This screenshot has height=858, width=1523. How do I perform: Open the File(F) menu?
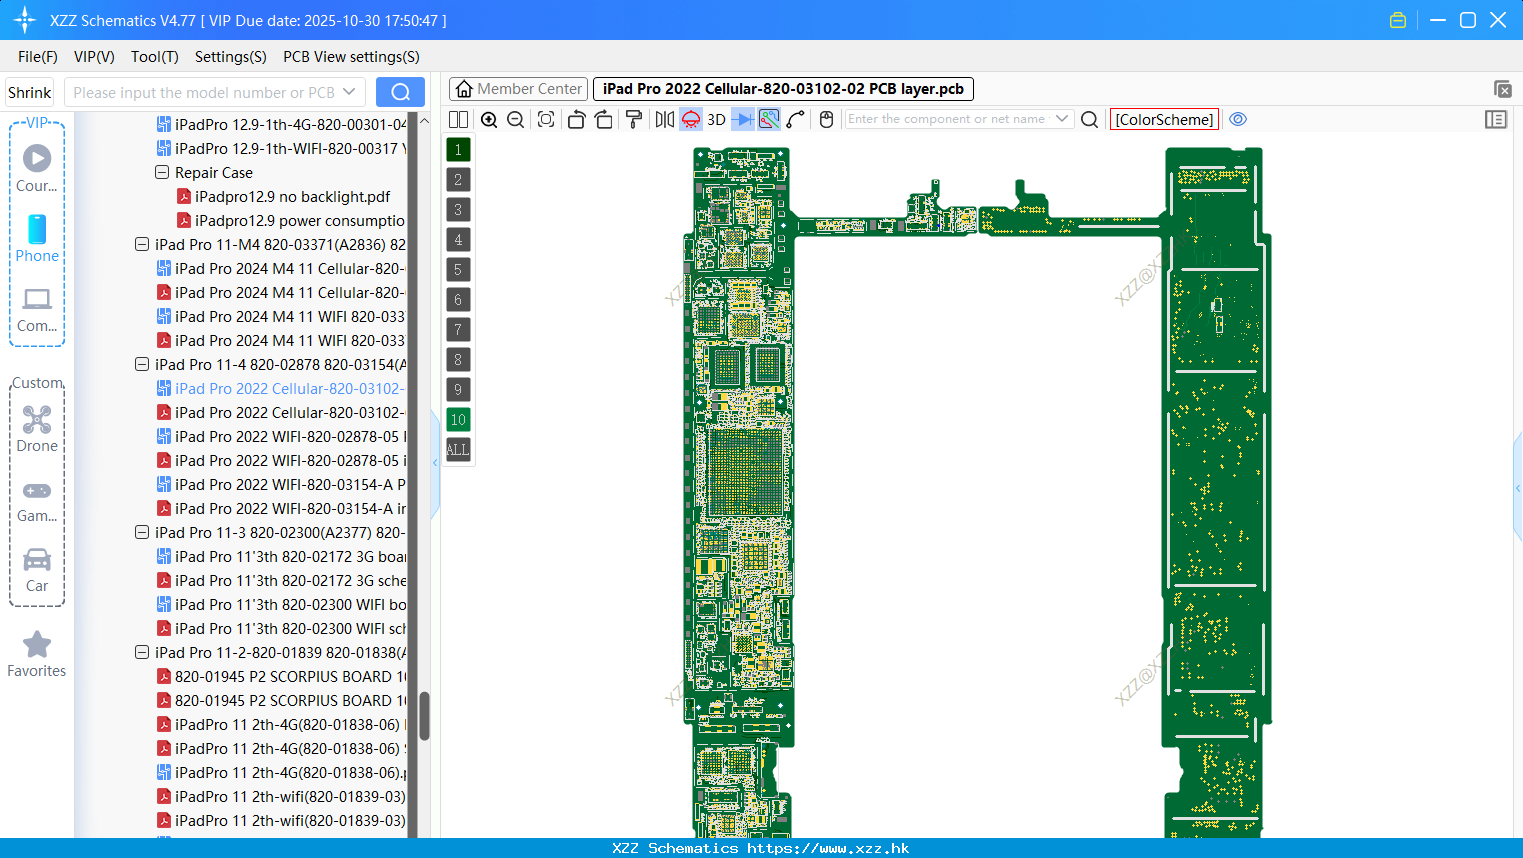click(x=38, y=57)
